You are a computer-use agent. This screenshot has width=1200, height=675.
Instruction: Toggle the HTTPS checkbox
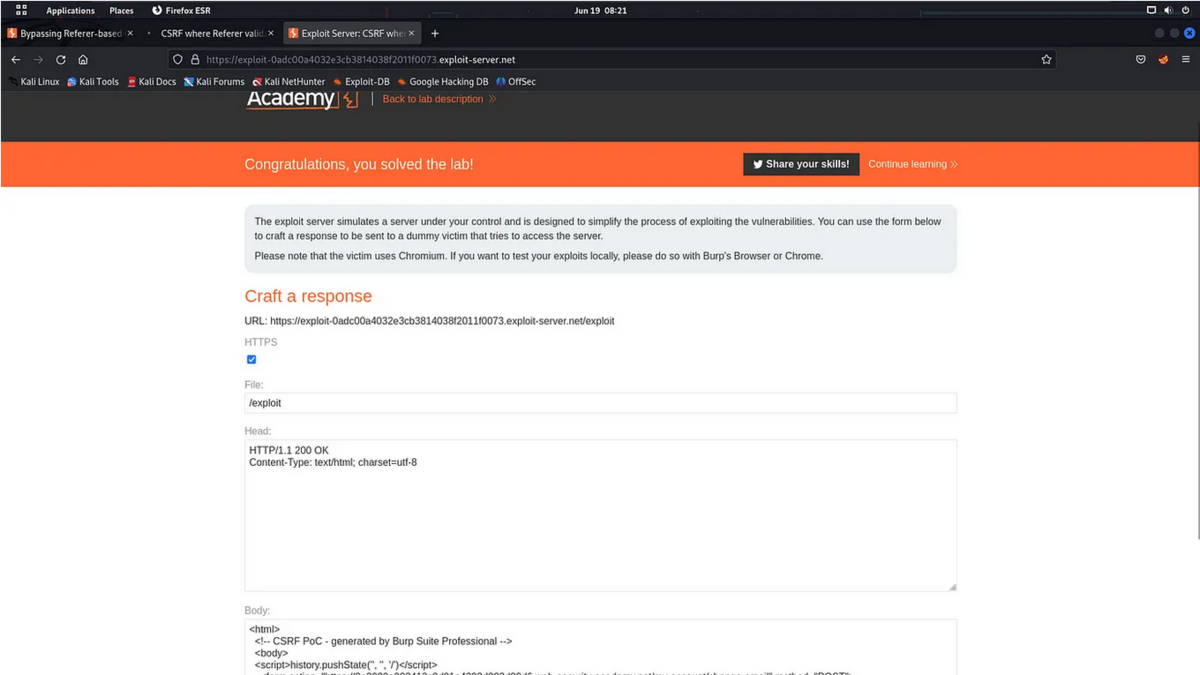tap(251, 359)
